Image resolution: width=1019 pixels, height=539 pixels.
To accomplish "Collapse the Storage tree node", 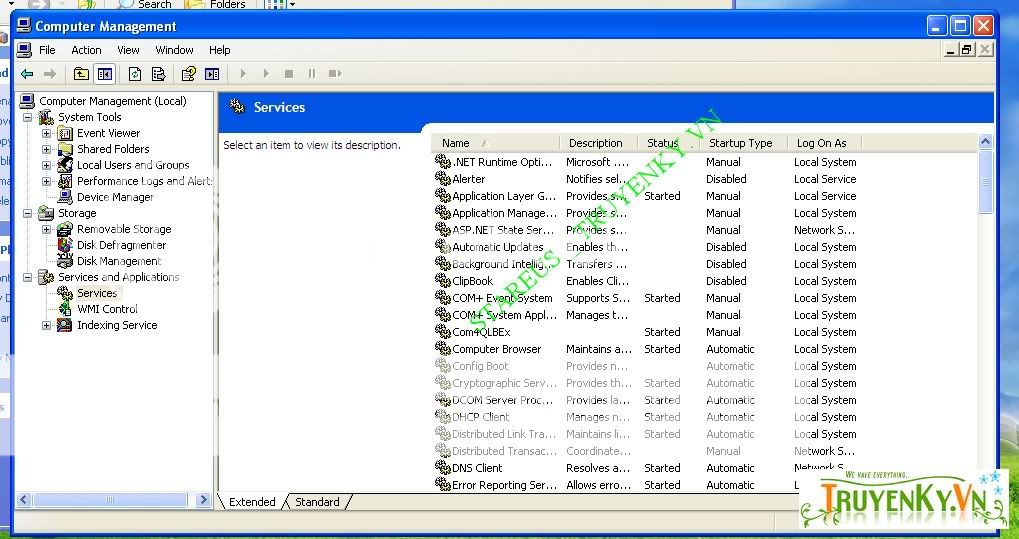I will [x=27, y=213].
